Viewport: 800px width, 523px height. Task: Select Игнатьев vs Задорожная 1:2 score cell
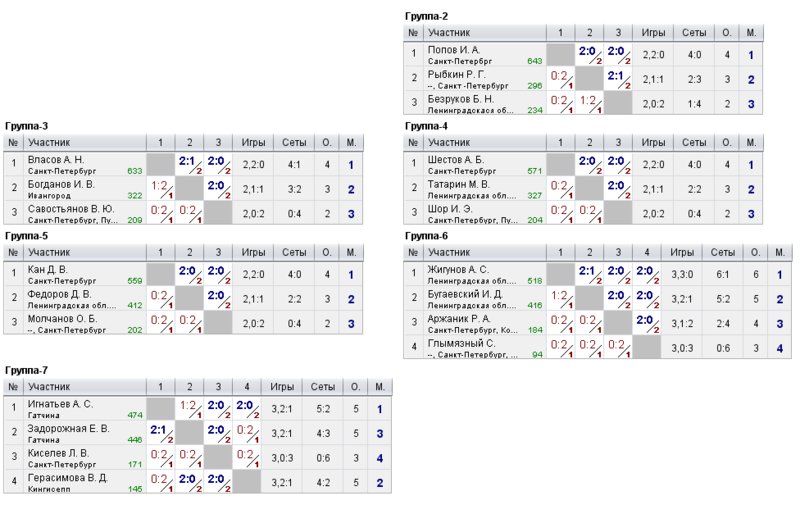click(189, 409)
